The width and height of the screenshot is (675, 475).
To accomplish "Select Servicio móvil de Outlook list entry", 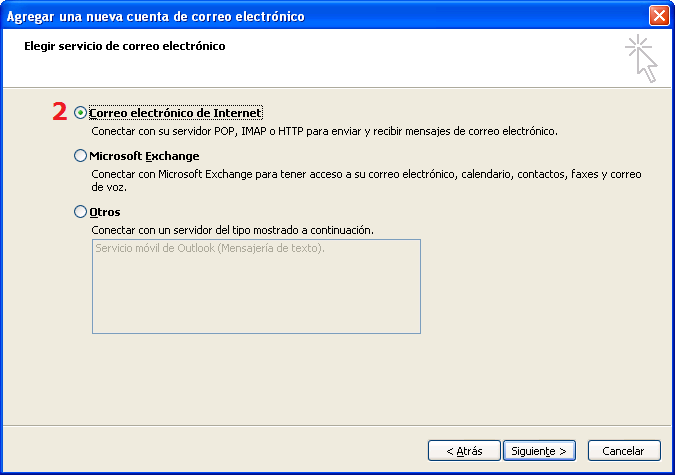I will (x=209, y=249).
